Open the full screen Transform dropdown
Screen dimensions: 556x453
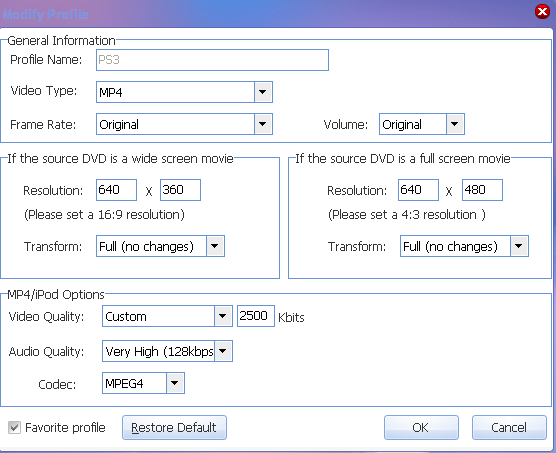464,246
